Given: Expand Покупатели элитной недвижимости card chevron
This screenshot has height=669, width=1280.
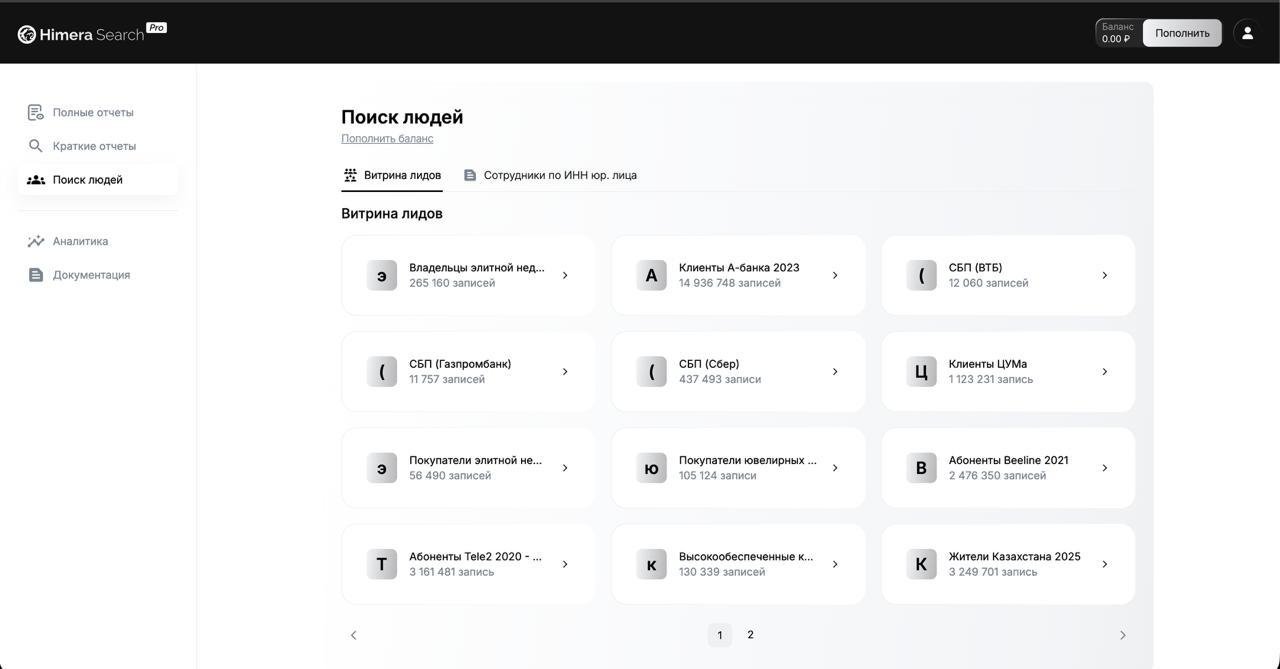Looking at the screenshot, I should tap(565, 468).
